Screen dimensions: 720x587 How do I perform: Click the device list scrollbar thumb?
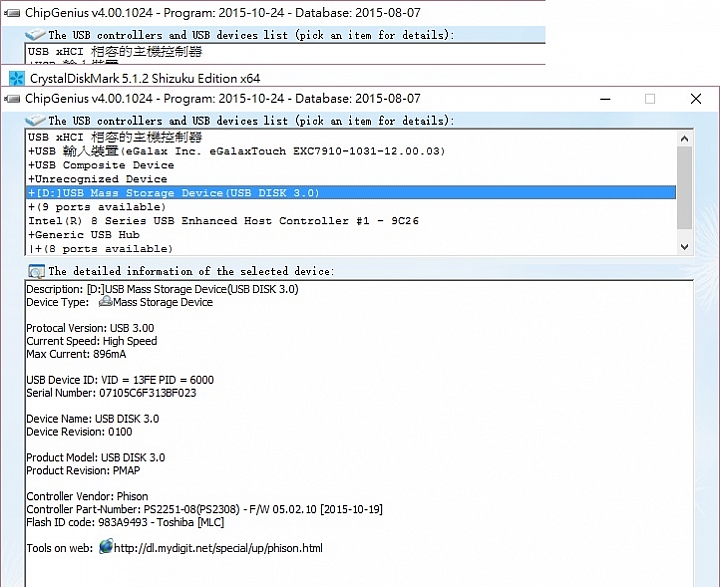pyautogui.click(x=684, y=188)
